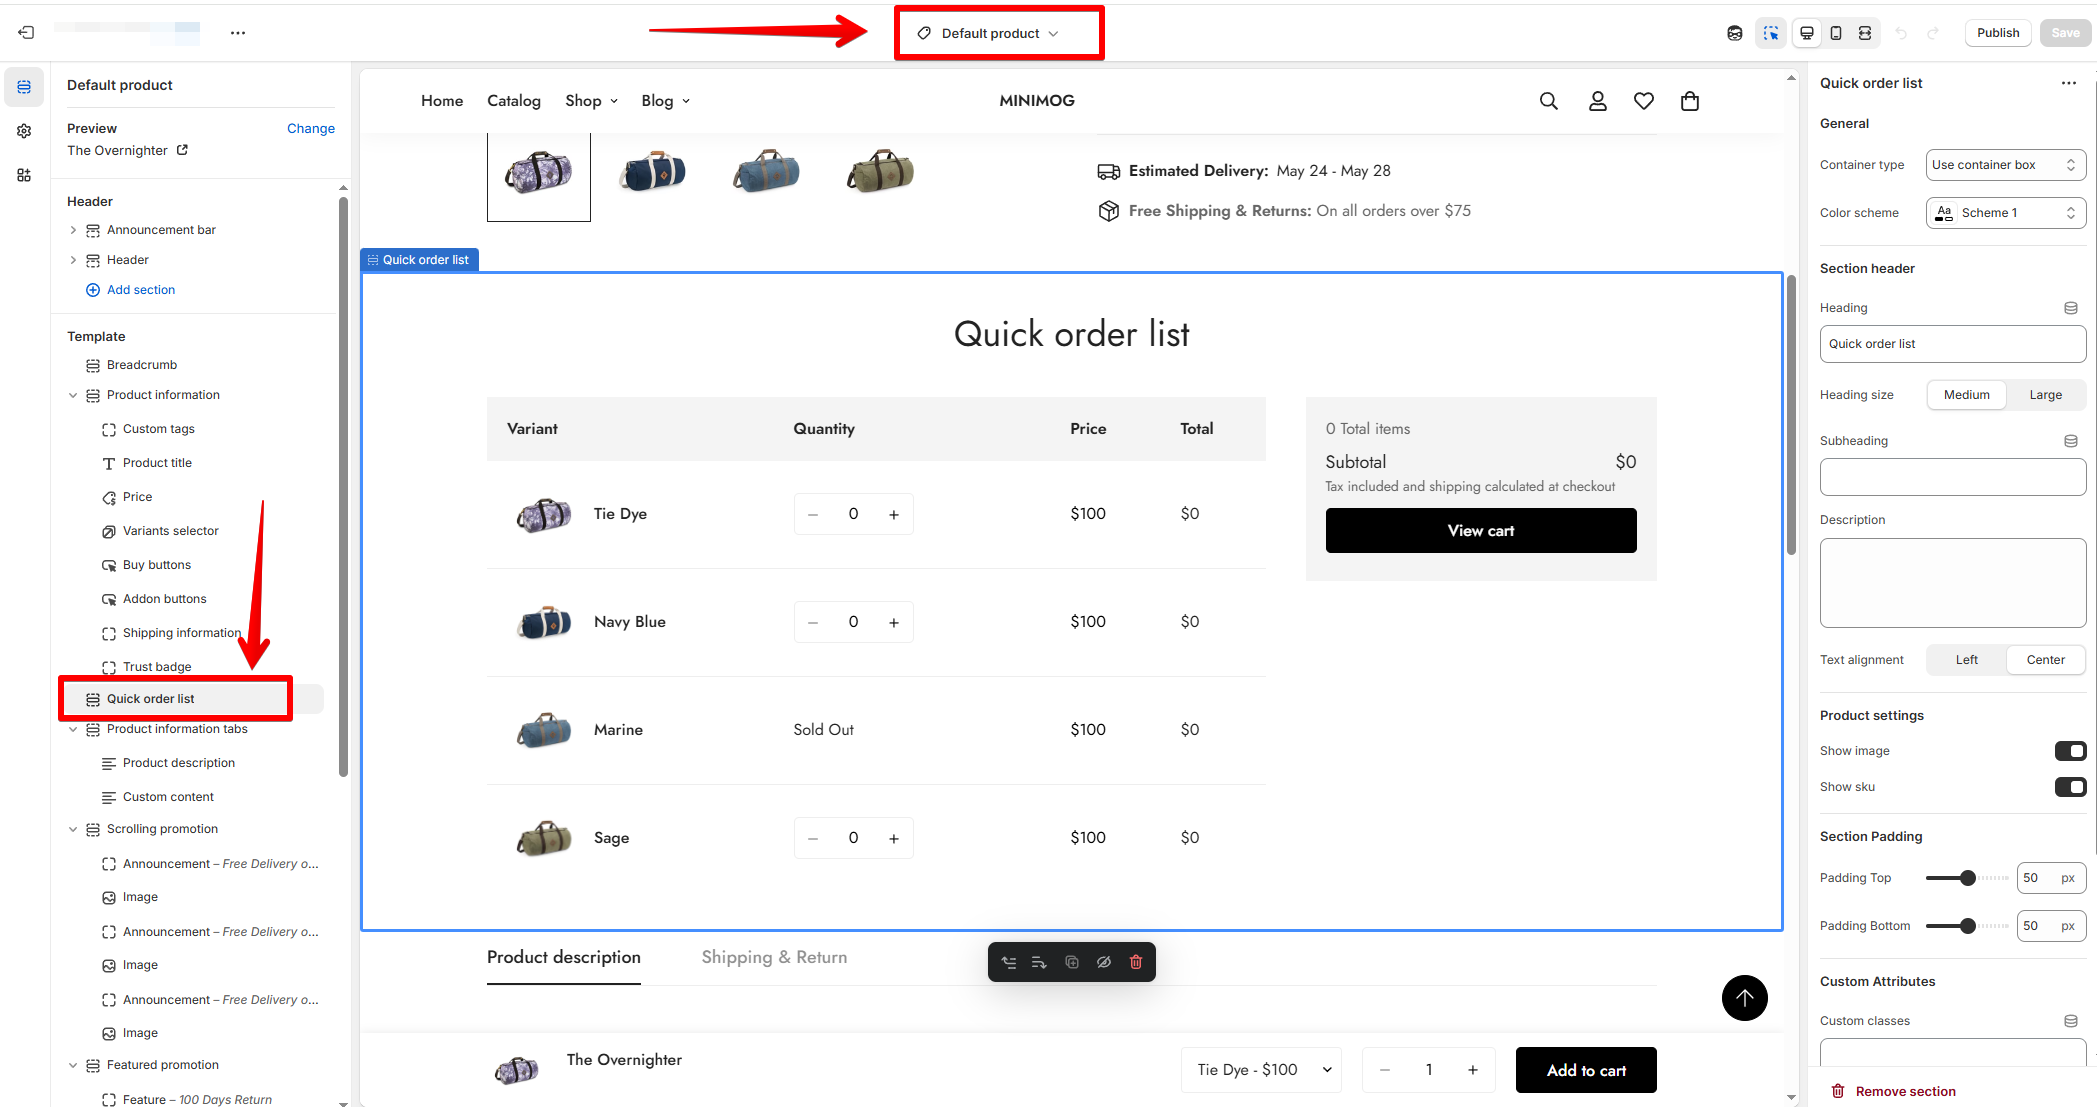Toggle the Show sku switch

(2070, 787)
